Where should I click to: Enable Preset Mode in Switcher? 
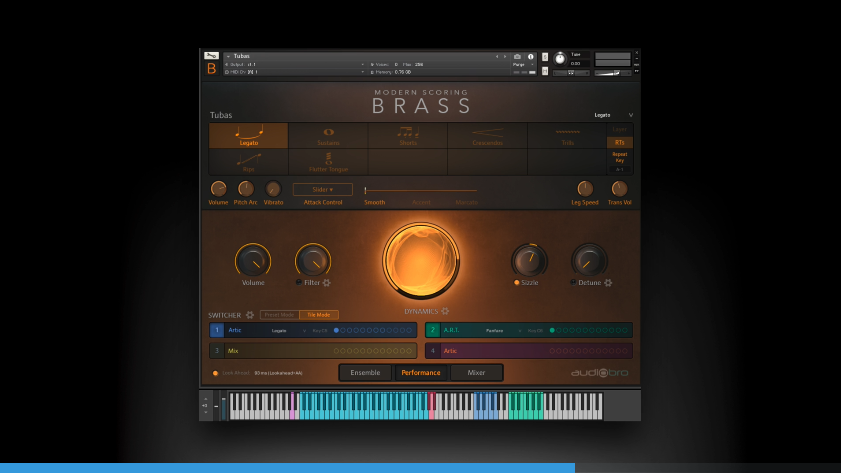click(x=279, y=315)
